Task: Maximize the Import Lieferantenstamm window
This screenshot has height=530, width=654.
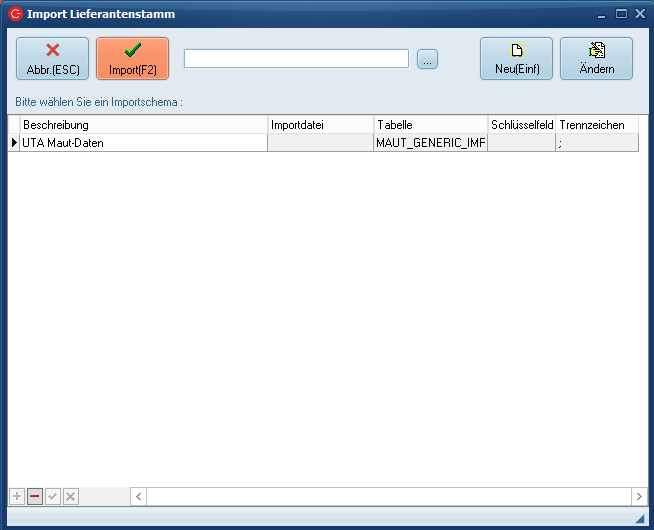Action: (621, 14)
